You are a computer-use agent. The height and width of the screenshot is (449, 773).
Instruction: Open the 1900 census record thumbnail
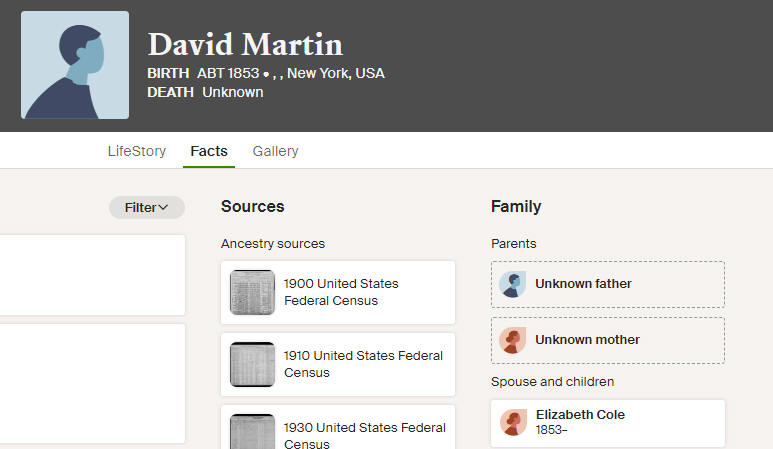tap(252, 292)
